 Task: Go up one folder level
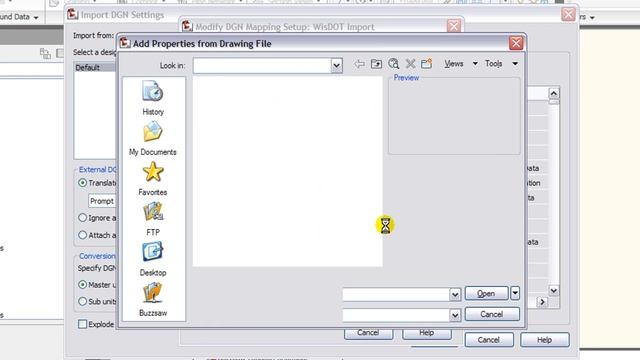[x=376, y=64]
